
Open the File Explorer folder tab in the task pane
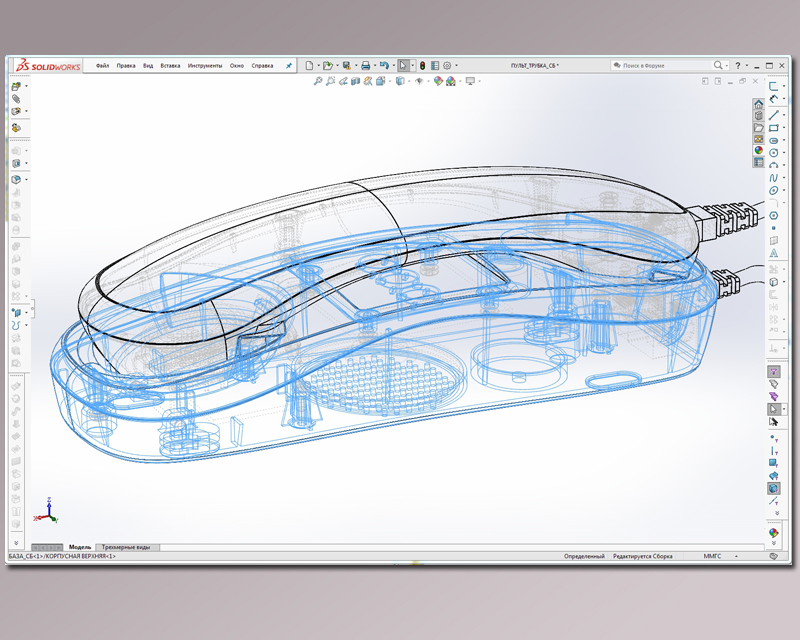[x=759, y=127]
